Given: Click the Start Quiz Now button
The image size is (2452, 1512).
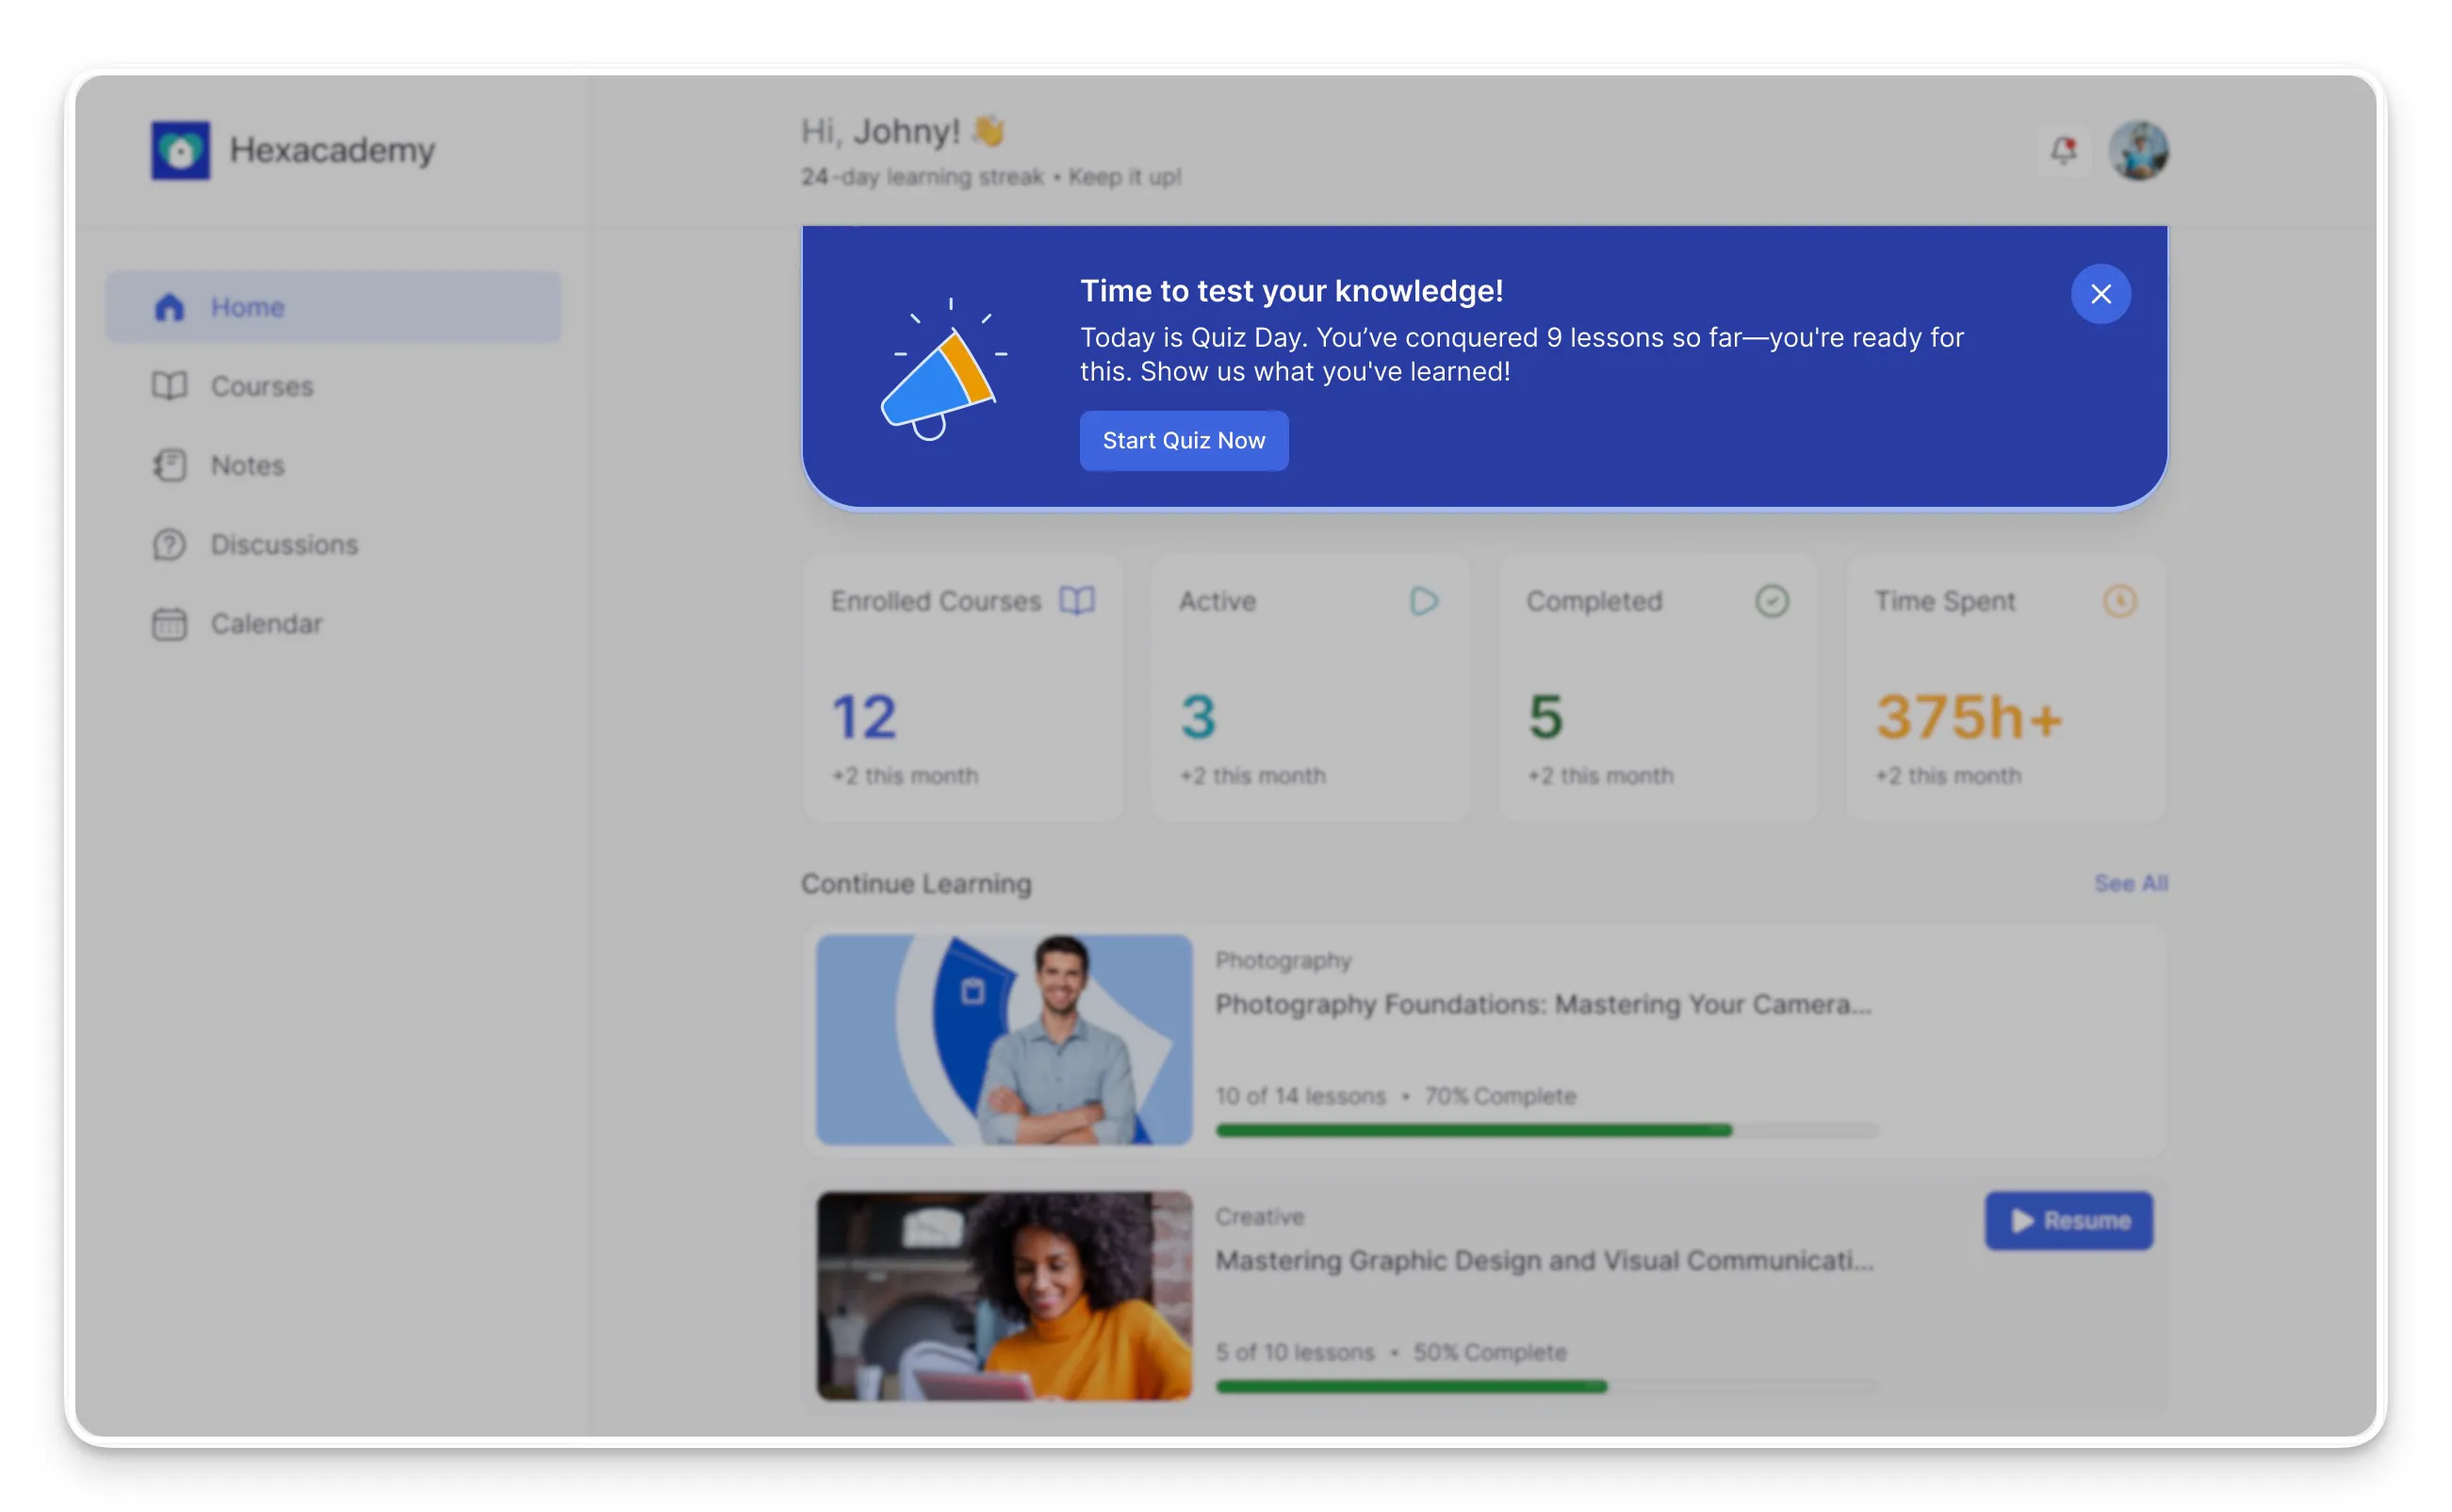Looking at the screenshot, I should click(x=1183, y=440).
